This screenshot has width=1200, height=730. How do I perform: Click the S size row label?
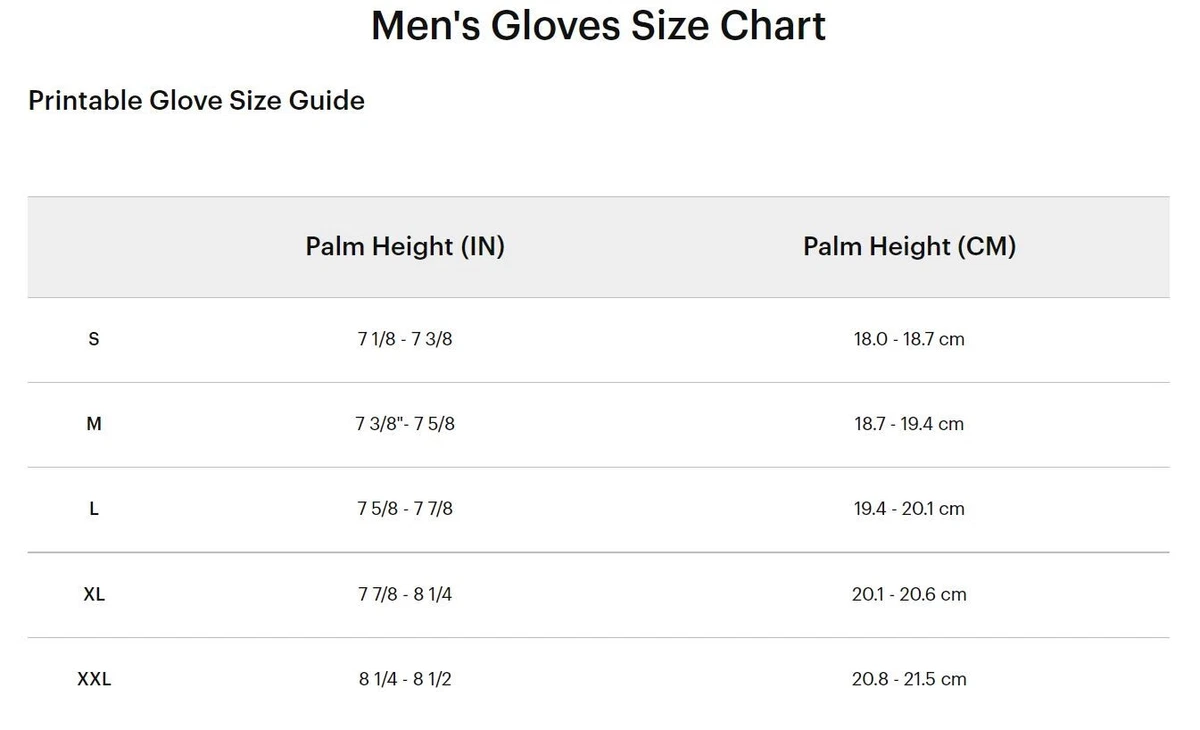pos(94,339)
